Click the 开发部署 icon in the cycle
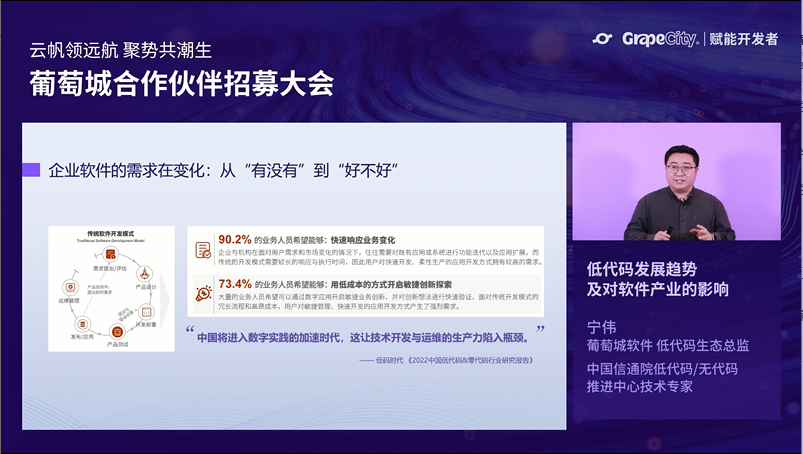This screenshot has height=454, width=803. pyautogui.click(x=146, y=311)
